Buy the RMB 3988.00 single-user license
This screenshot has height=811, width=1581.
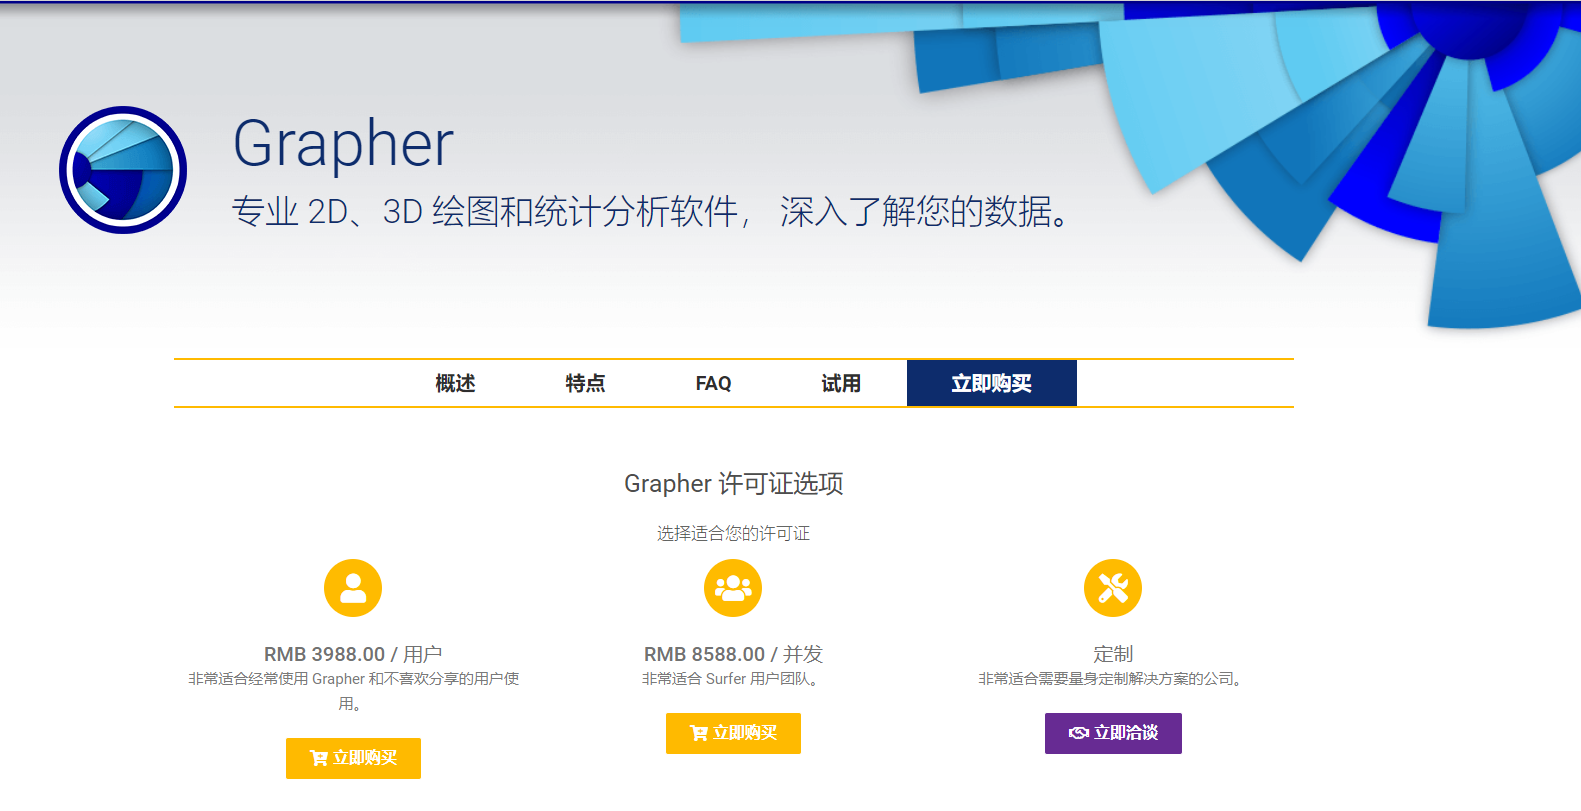click(x=353, y=758)
